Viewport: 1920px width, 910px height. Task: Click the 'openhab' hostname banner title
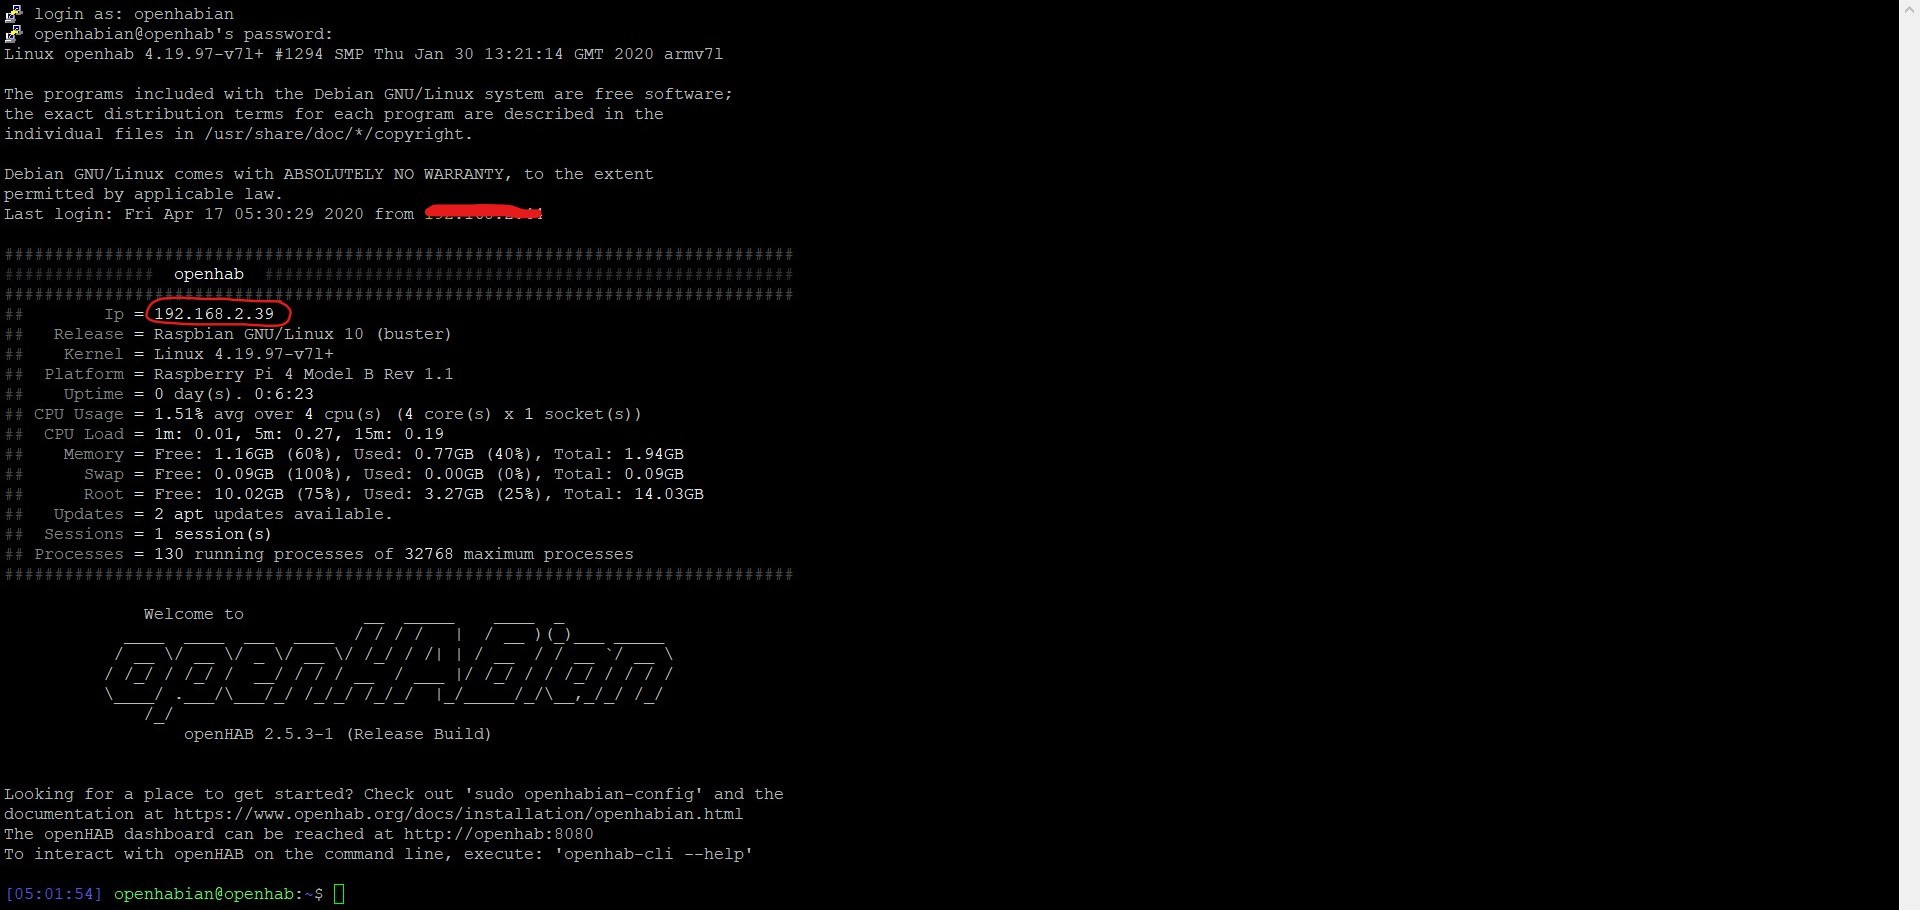(x=209, y=274)
